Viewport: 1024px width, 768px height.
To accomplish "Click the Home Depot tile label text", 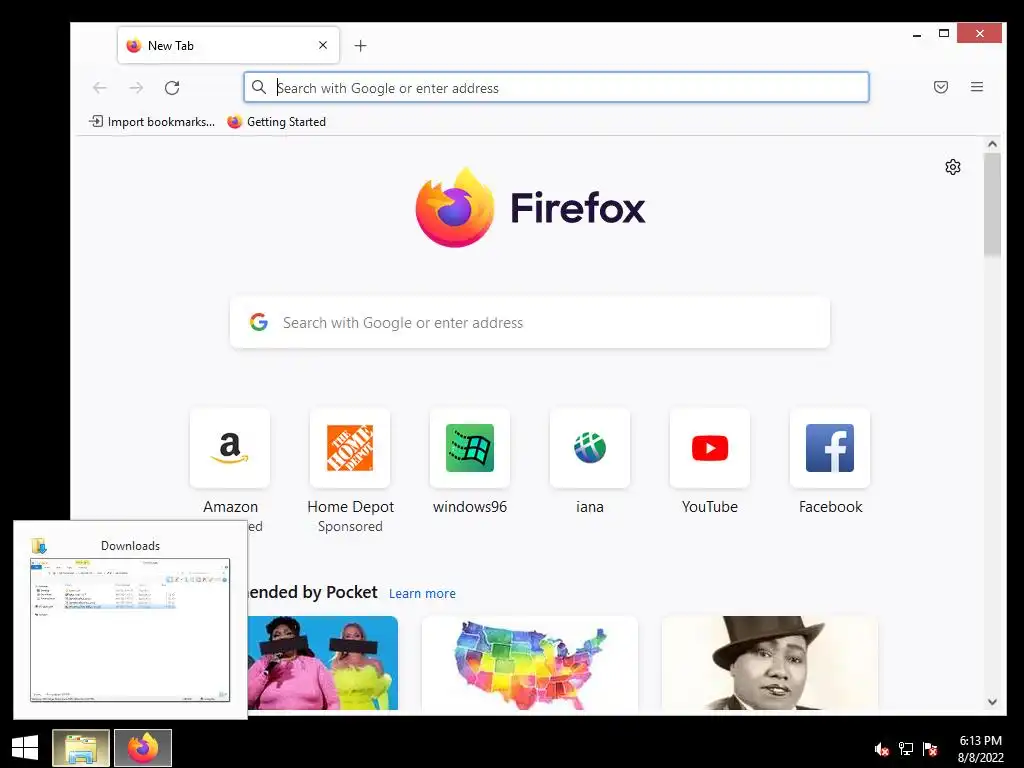I will (351, 507).
